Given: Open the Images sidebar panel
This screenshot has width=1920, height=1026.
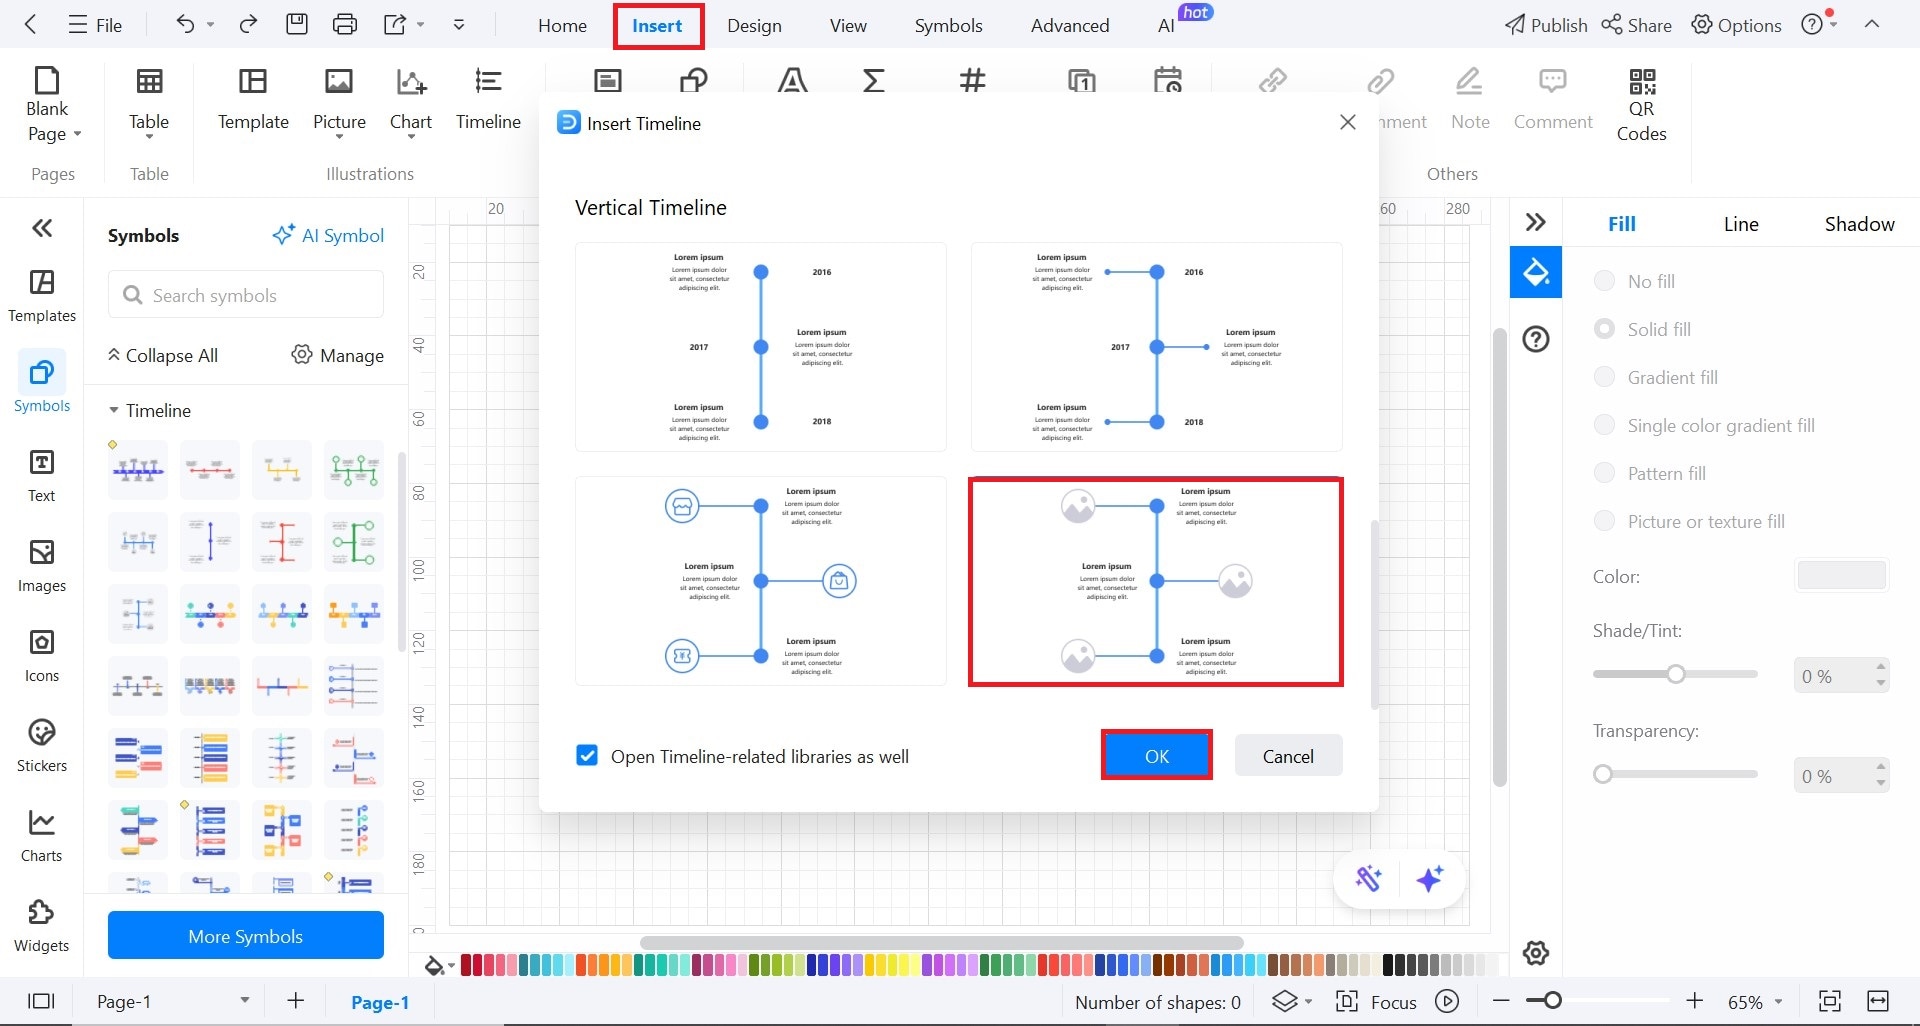Looking at the screenshot, I should coord(42,566).
